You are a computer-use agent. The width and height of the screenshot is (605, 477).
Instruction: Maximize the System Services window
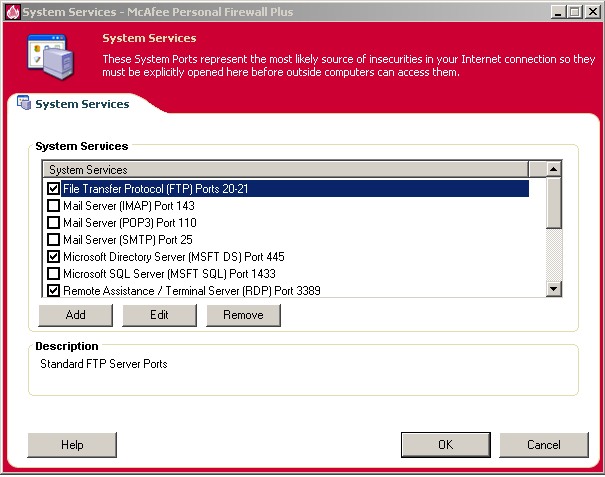pyautogui.click(x=574, y=12)
